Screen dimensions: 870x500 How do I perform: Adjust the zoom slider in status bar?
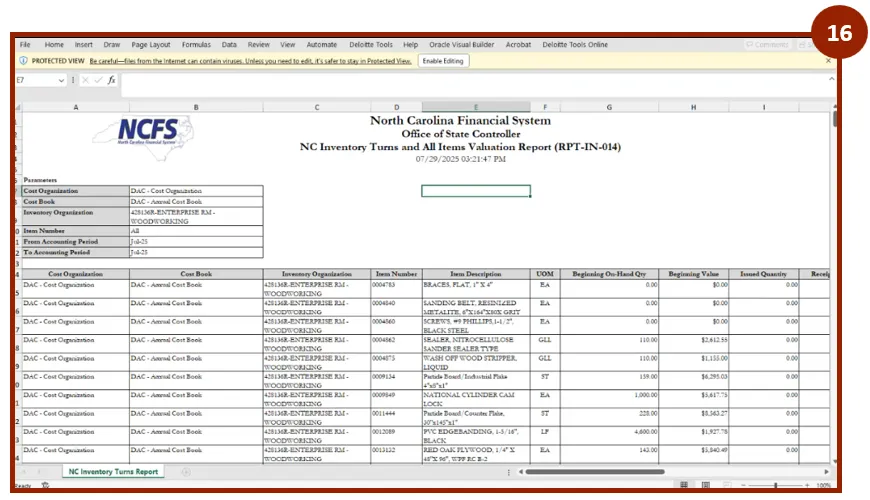(x=776, y=485)
